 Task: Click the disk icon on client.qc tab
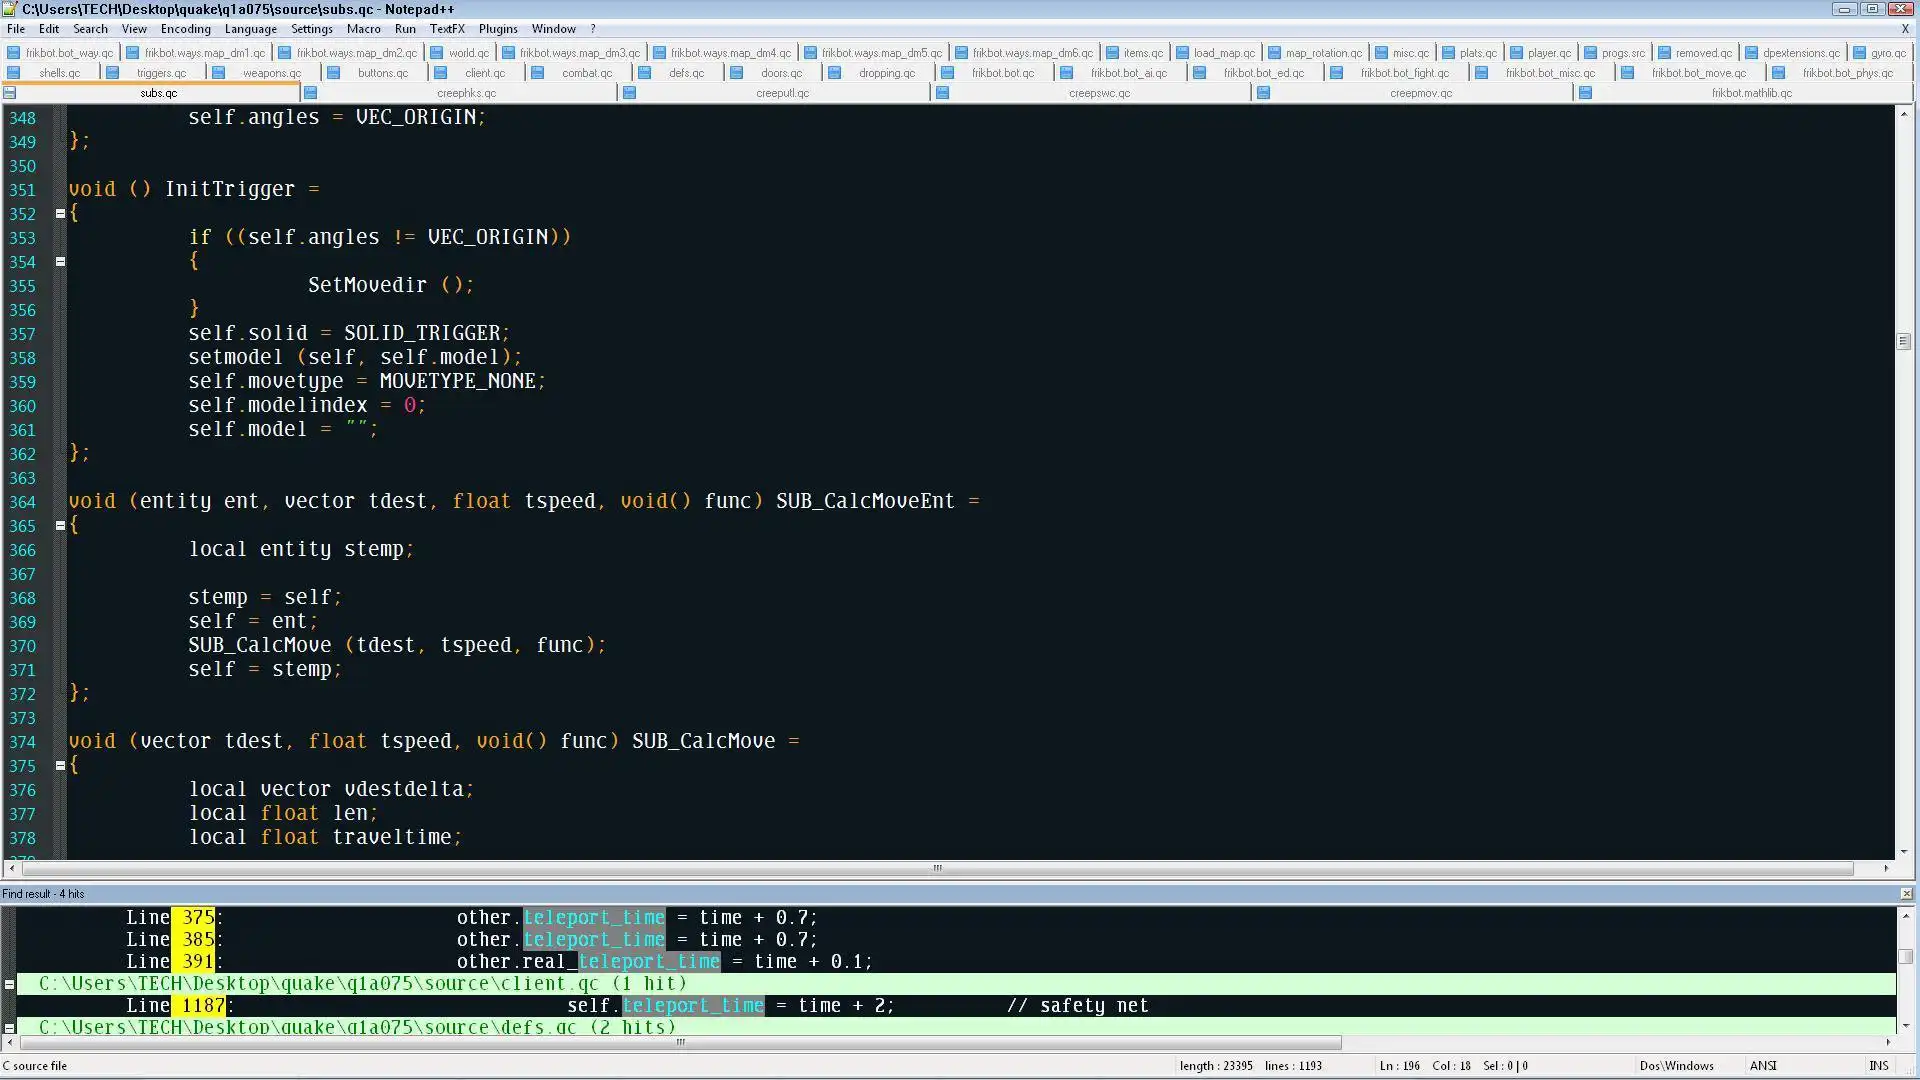pos(441,73)
